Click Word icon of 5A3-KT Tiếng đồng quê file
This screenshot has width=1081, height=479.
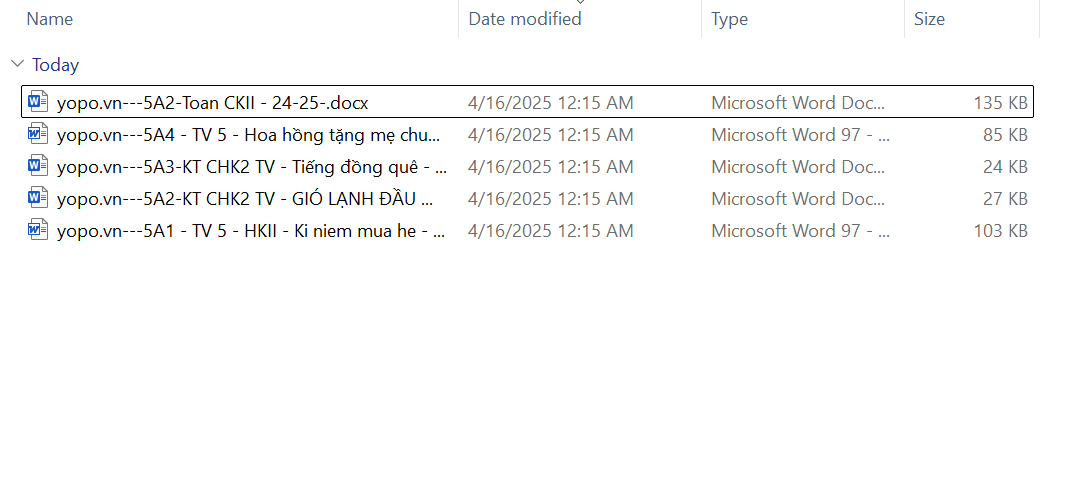tap(38, 166)
